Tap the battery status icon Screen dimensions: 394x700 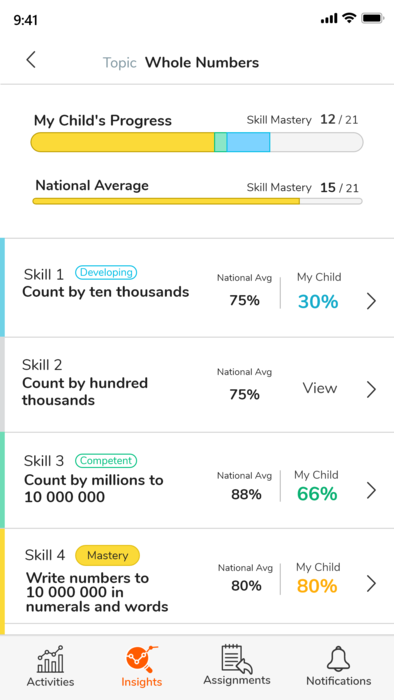pyautogui.click(x=373, y=18)
